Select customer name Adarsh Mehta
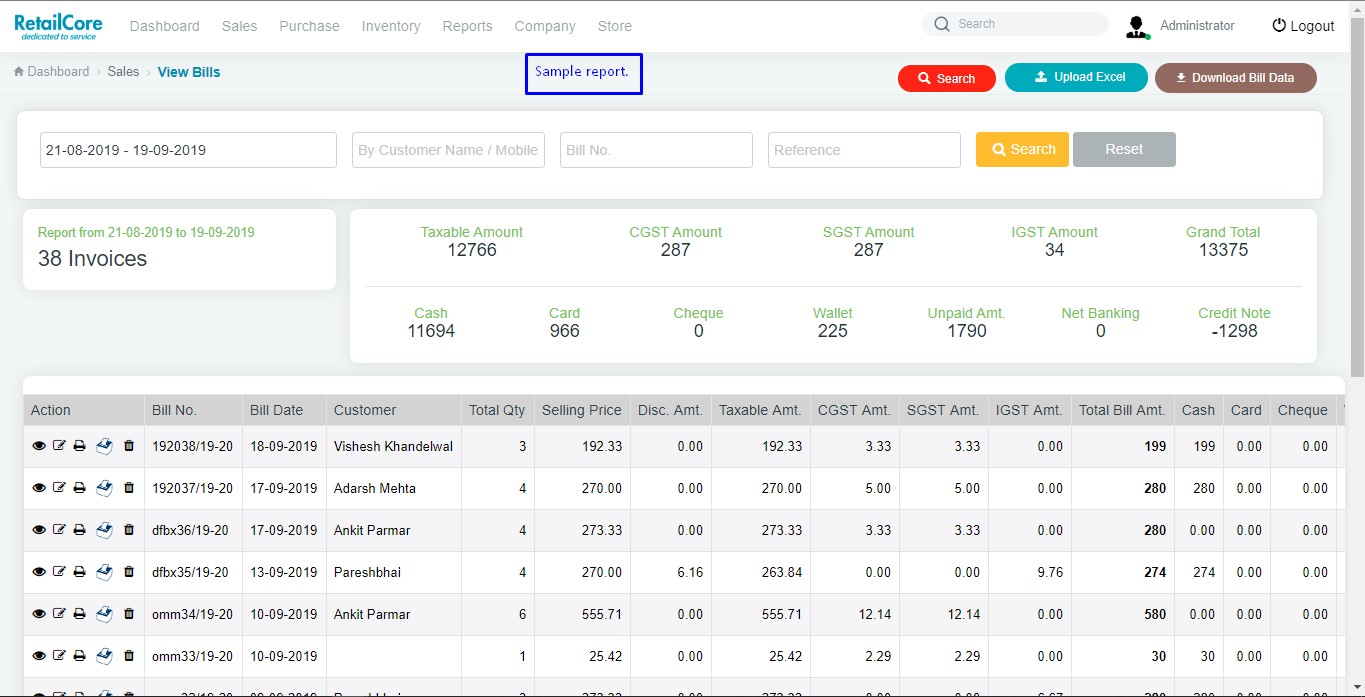The image size is (1365, 697). click(375, 488)
